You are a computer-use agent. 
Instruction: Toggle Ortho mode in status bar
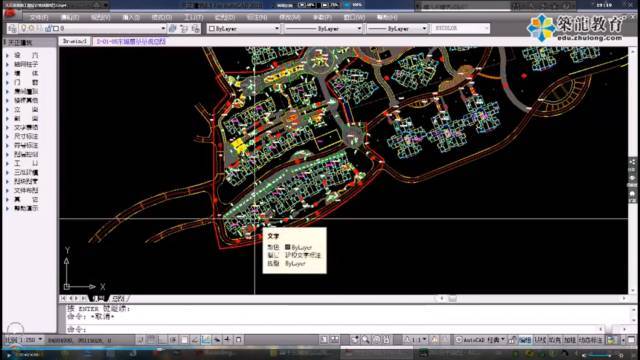coord(162,340)
